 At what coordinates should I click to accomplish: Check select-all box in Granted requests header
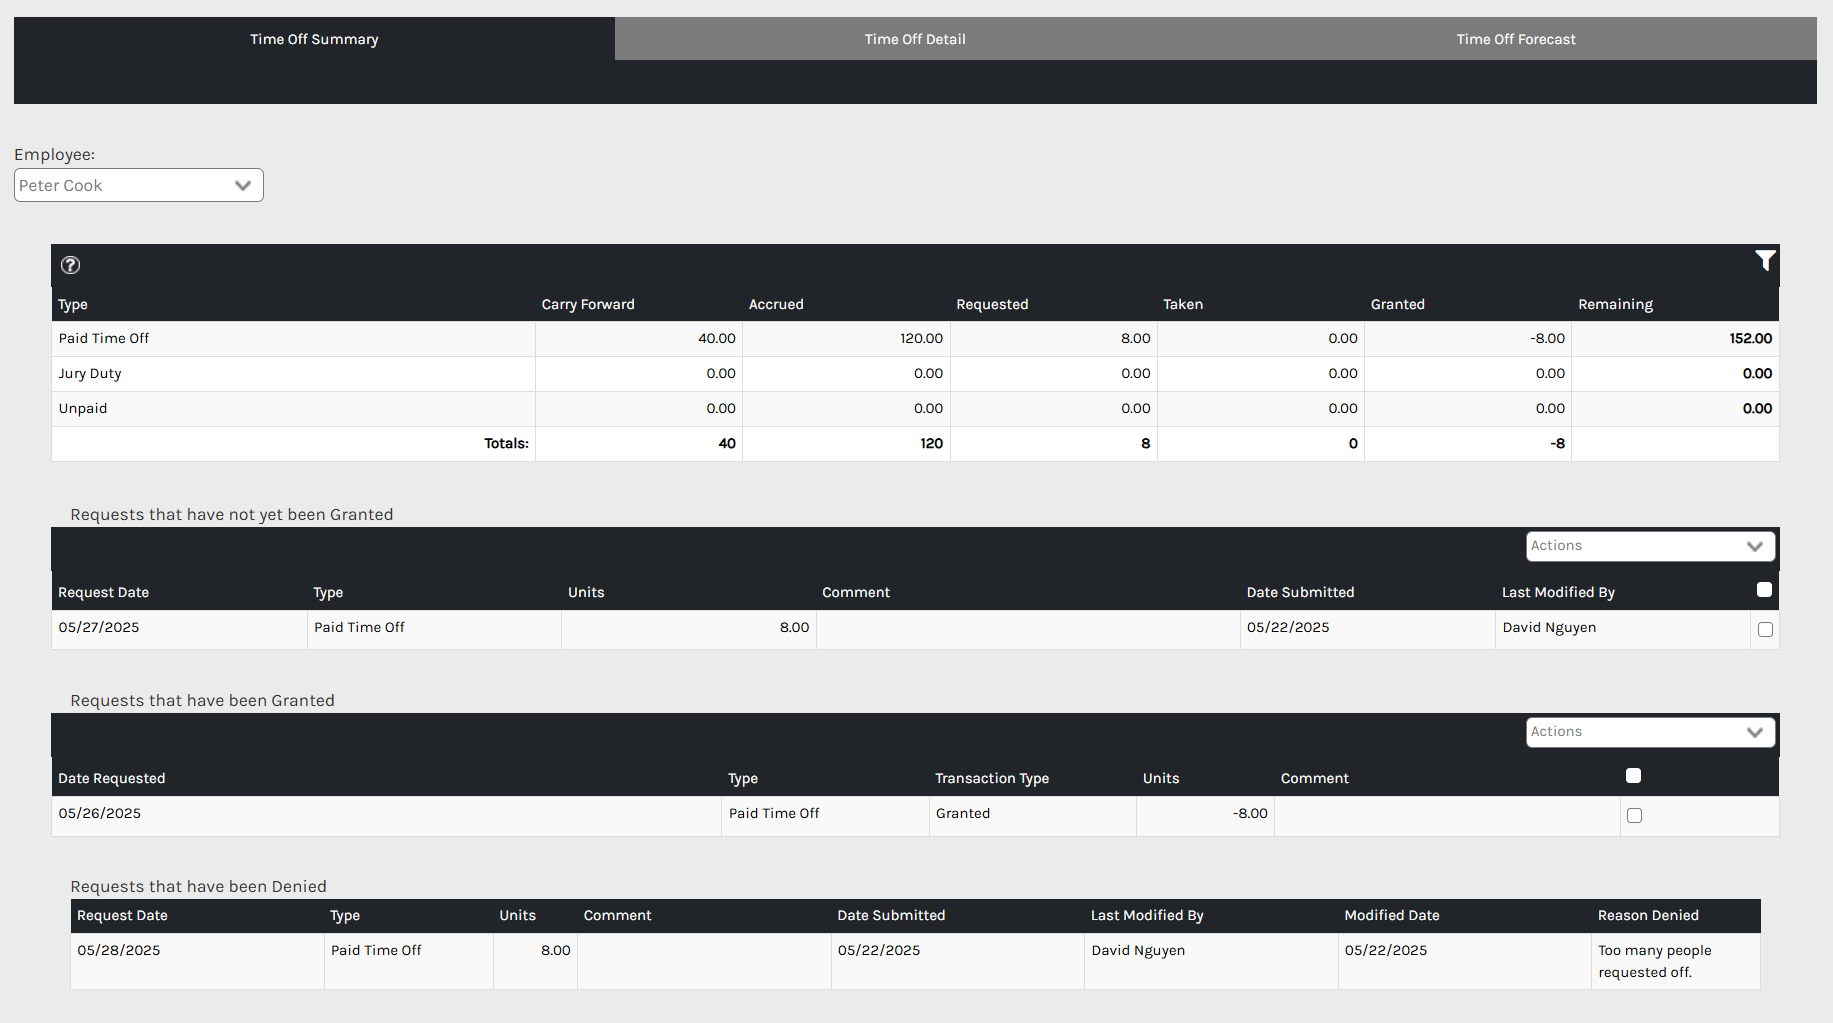click(1633, 776)
